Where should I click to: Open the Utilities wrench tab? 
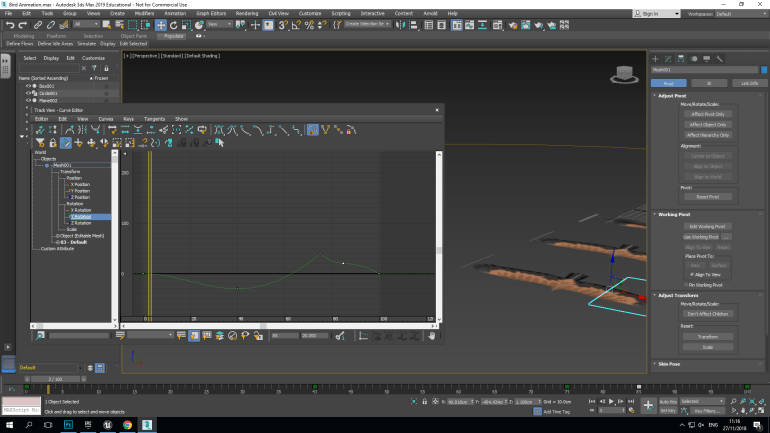coord(719,59)
